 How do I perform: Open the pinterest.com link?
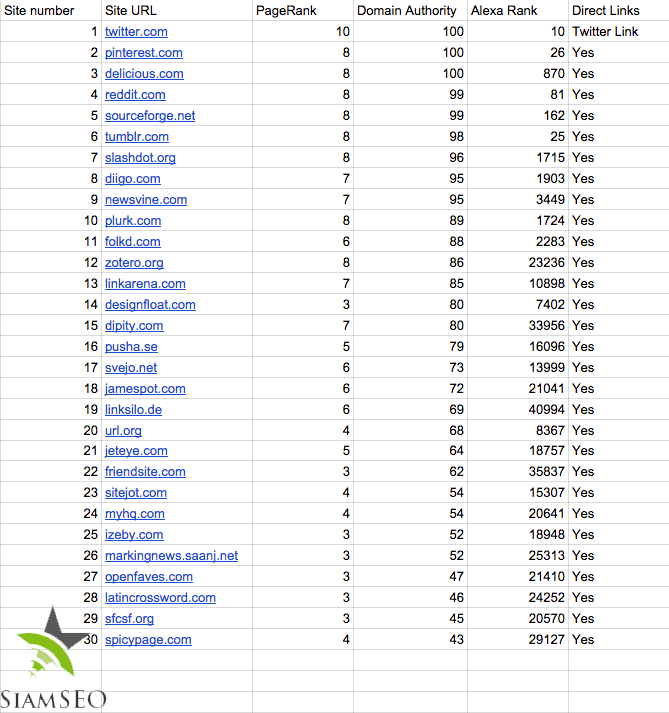[x=143, y=53]
